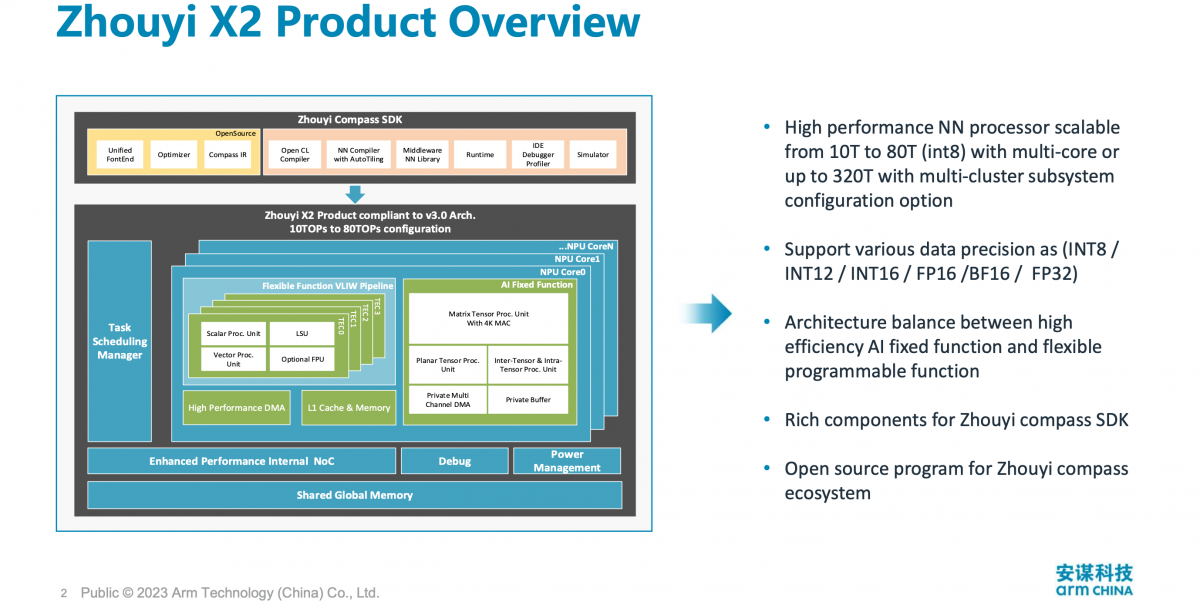Click the bullet starting "Architecture balance between"
Viewport: 1200px width, 605px height.
coord(943,346)
